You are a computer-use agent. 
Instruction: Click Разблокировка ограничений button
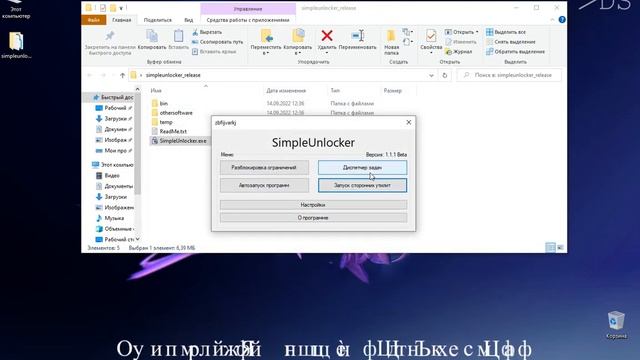coord(264,167)
